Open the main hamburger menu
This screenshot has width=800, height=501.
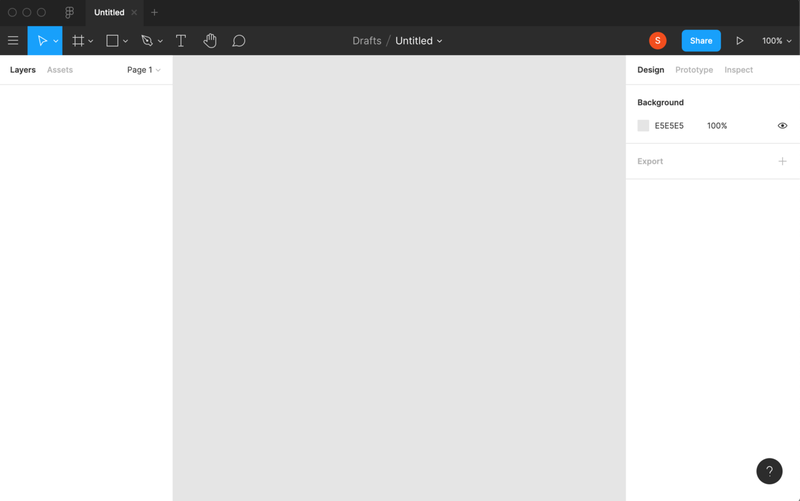[x=13, y=41]
